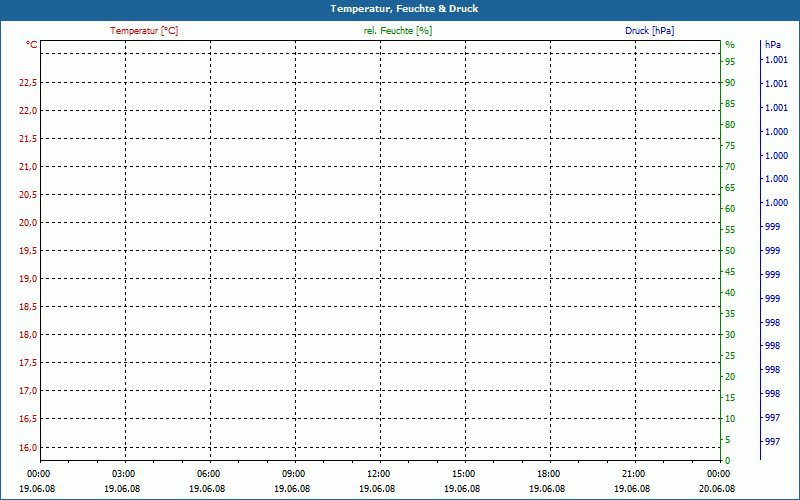Click the red '°C' axis unit label

(32, 45)
